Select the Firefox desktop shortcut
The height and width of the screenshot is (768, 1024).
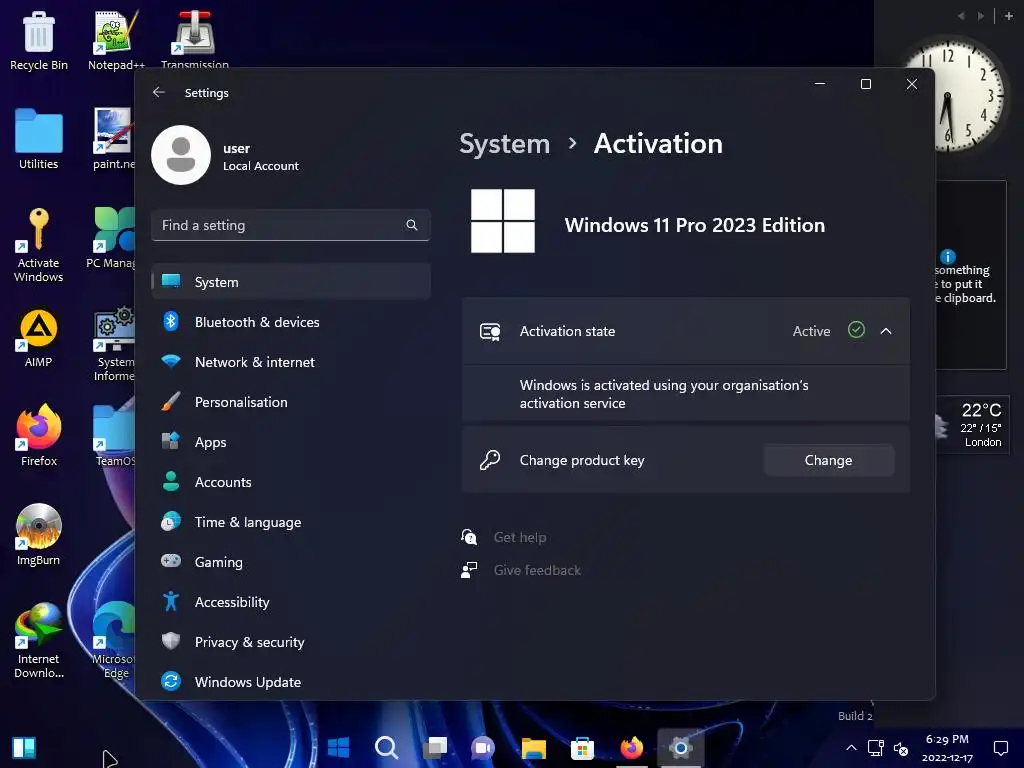click(x=39, y=436)
